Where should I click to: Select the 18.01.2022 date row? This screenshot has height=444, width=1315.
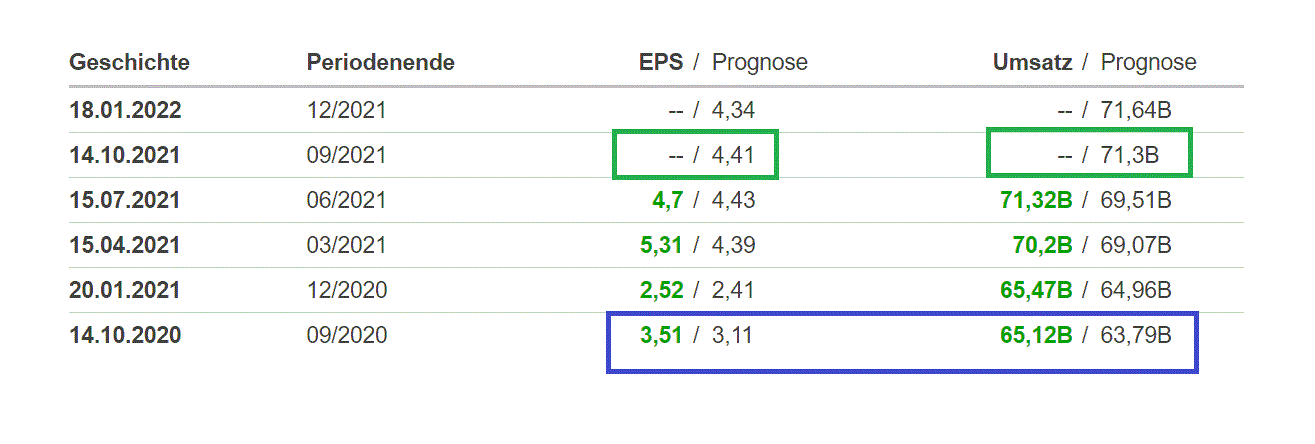pos(125,110)
